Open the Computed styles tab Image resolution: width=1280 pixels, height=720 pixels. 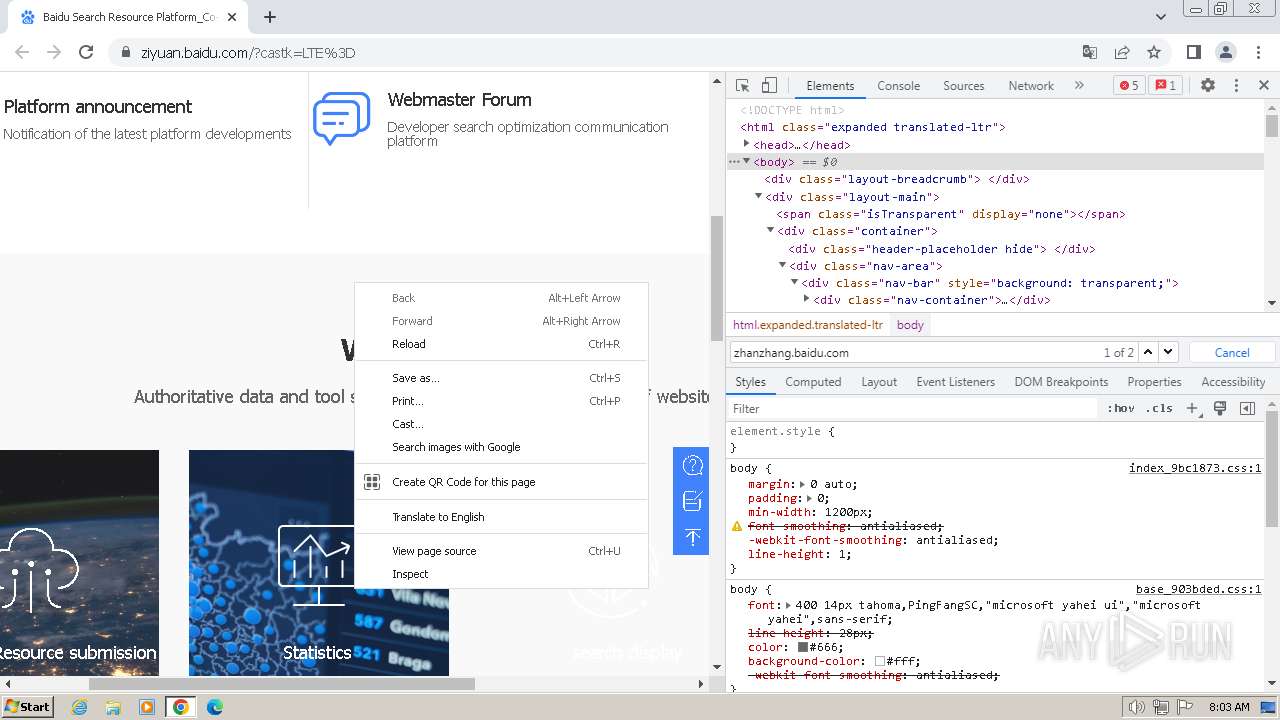(813, 382)
